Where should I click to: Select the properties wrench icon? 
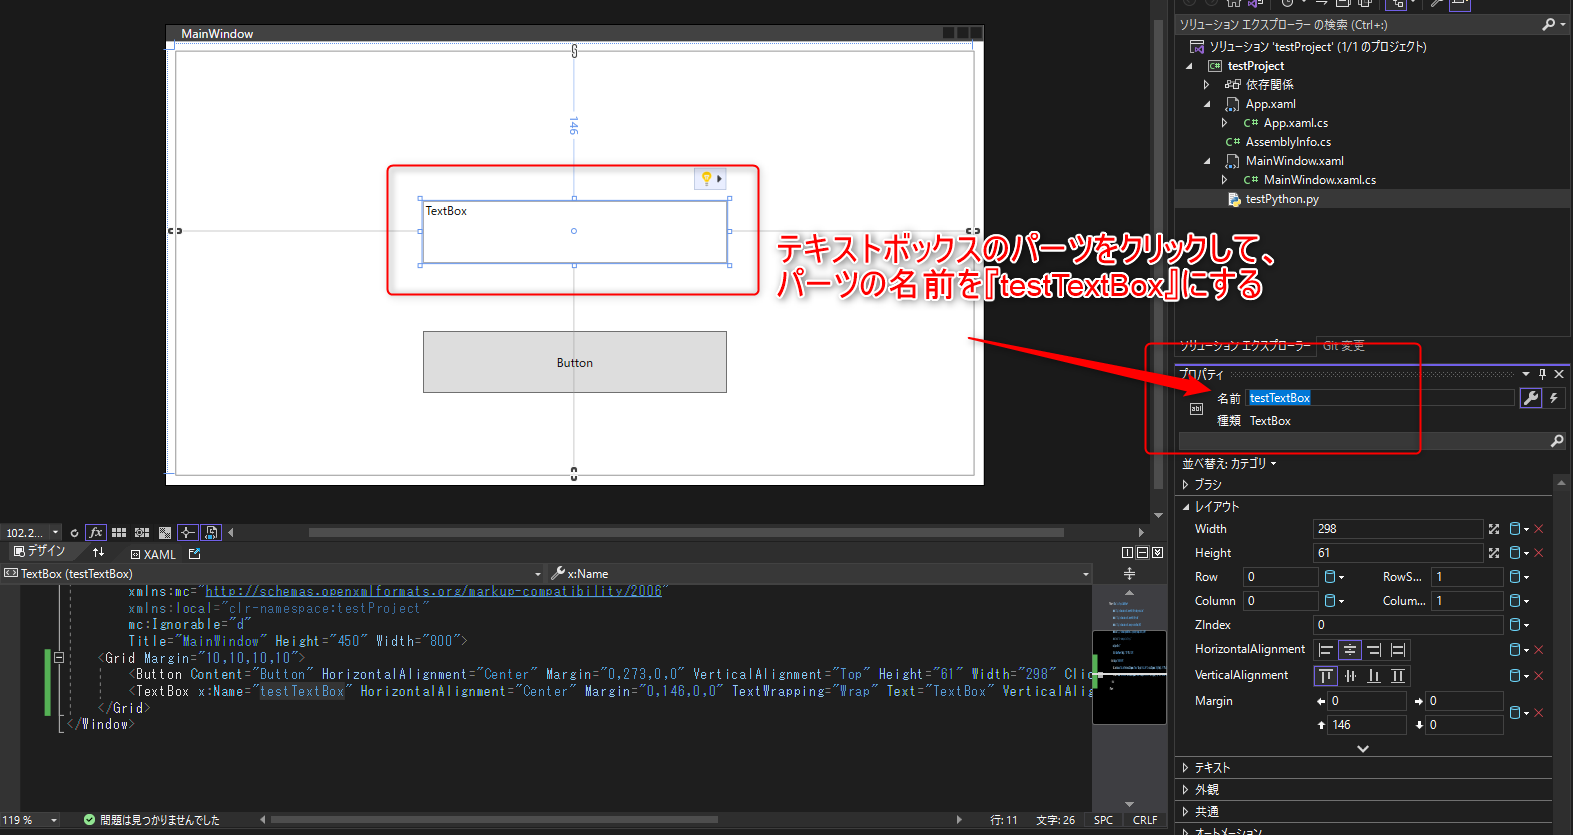point(1530,398)
